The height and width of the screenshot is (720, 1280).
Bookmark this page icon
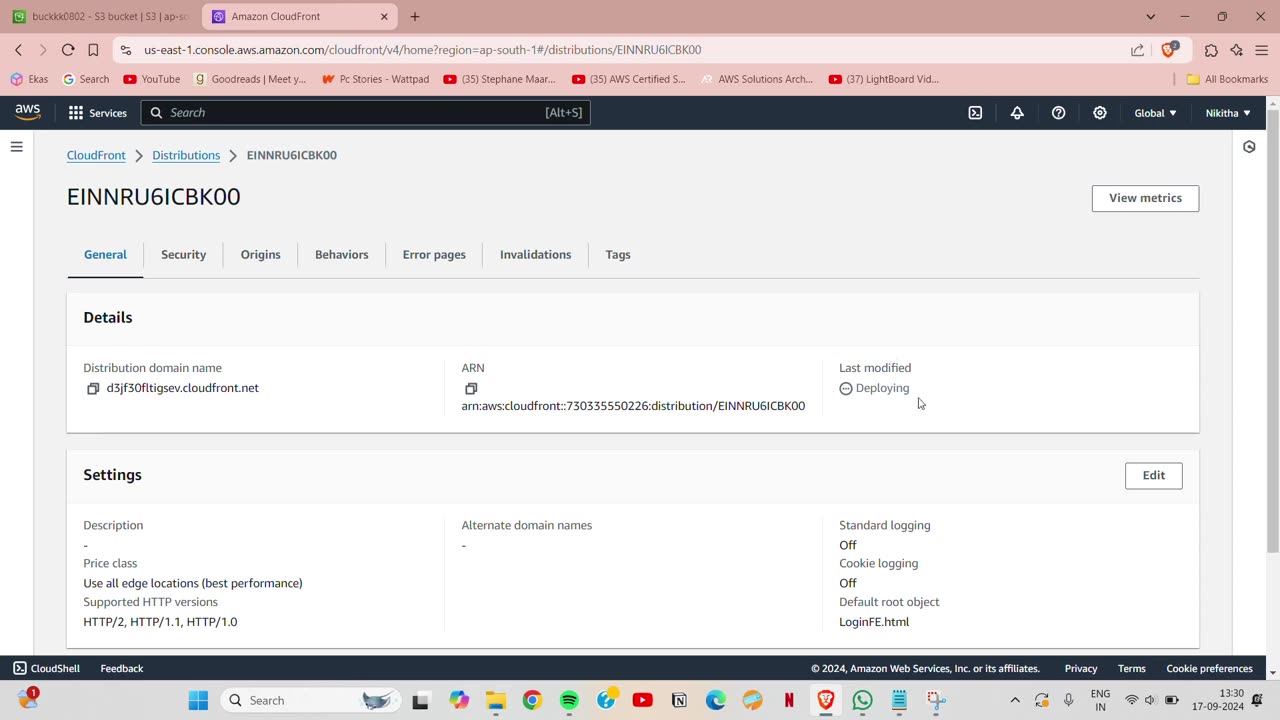tap(93, 49)
